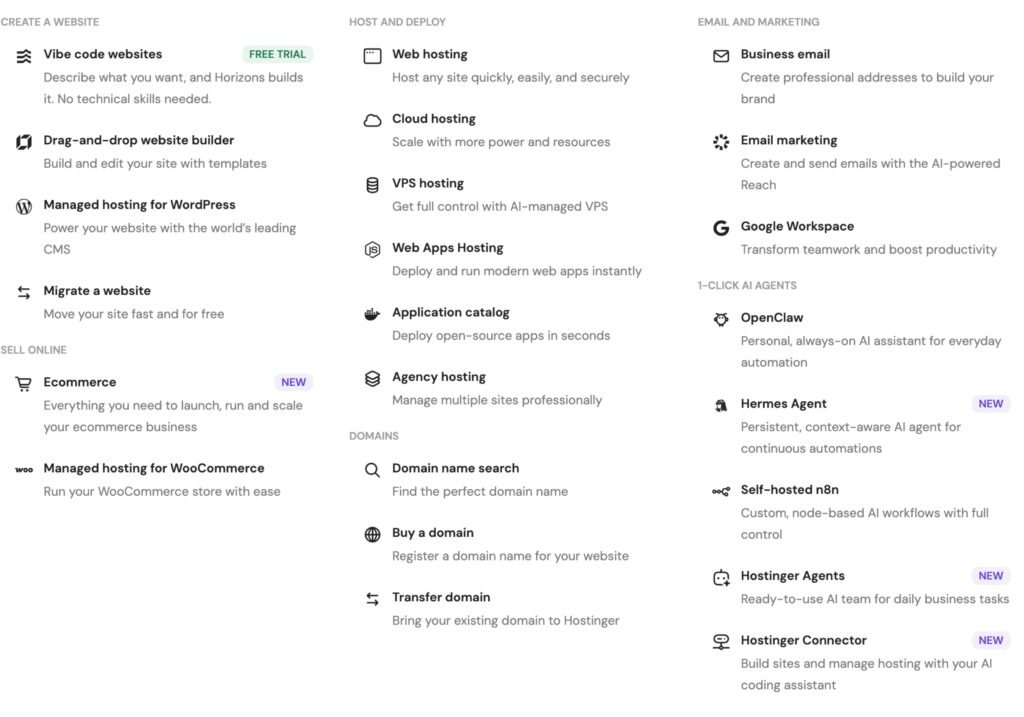This screenshot has height=717, width=1024.
Task: Open Vibe code websites
Action: (x=103, y=54)
